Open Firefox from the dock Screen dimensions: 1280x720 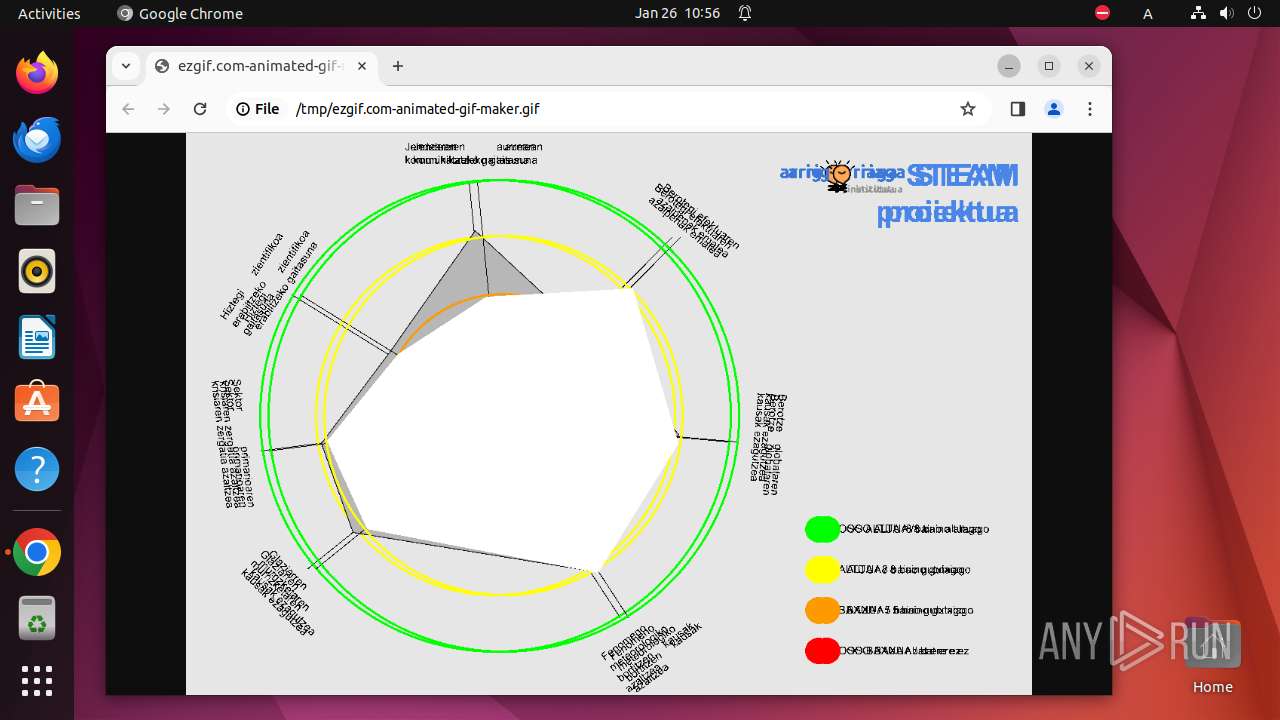coord(37,73)
